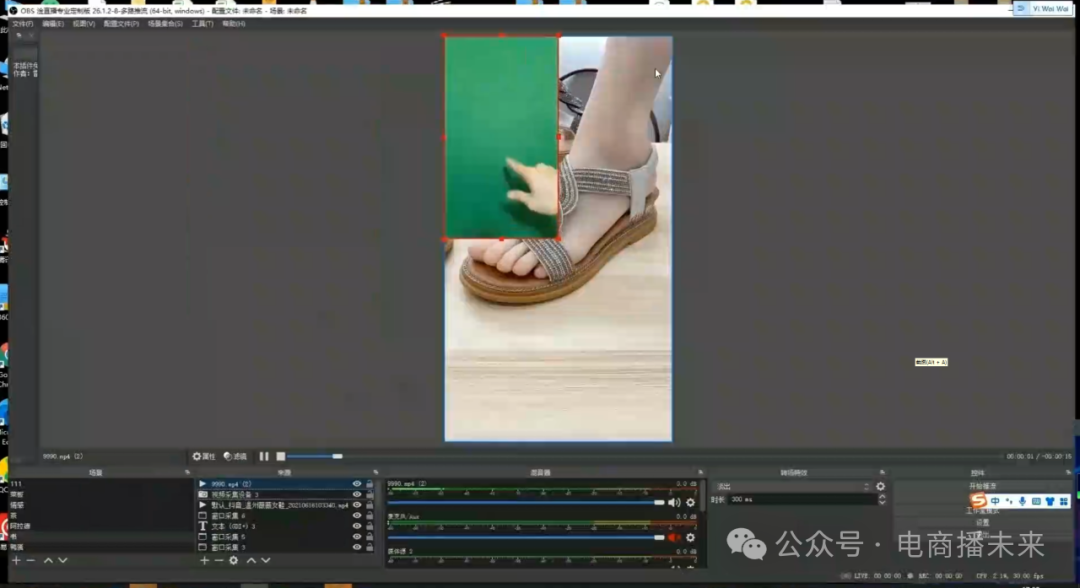Pause the media source playback

click(264, 456)
